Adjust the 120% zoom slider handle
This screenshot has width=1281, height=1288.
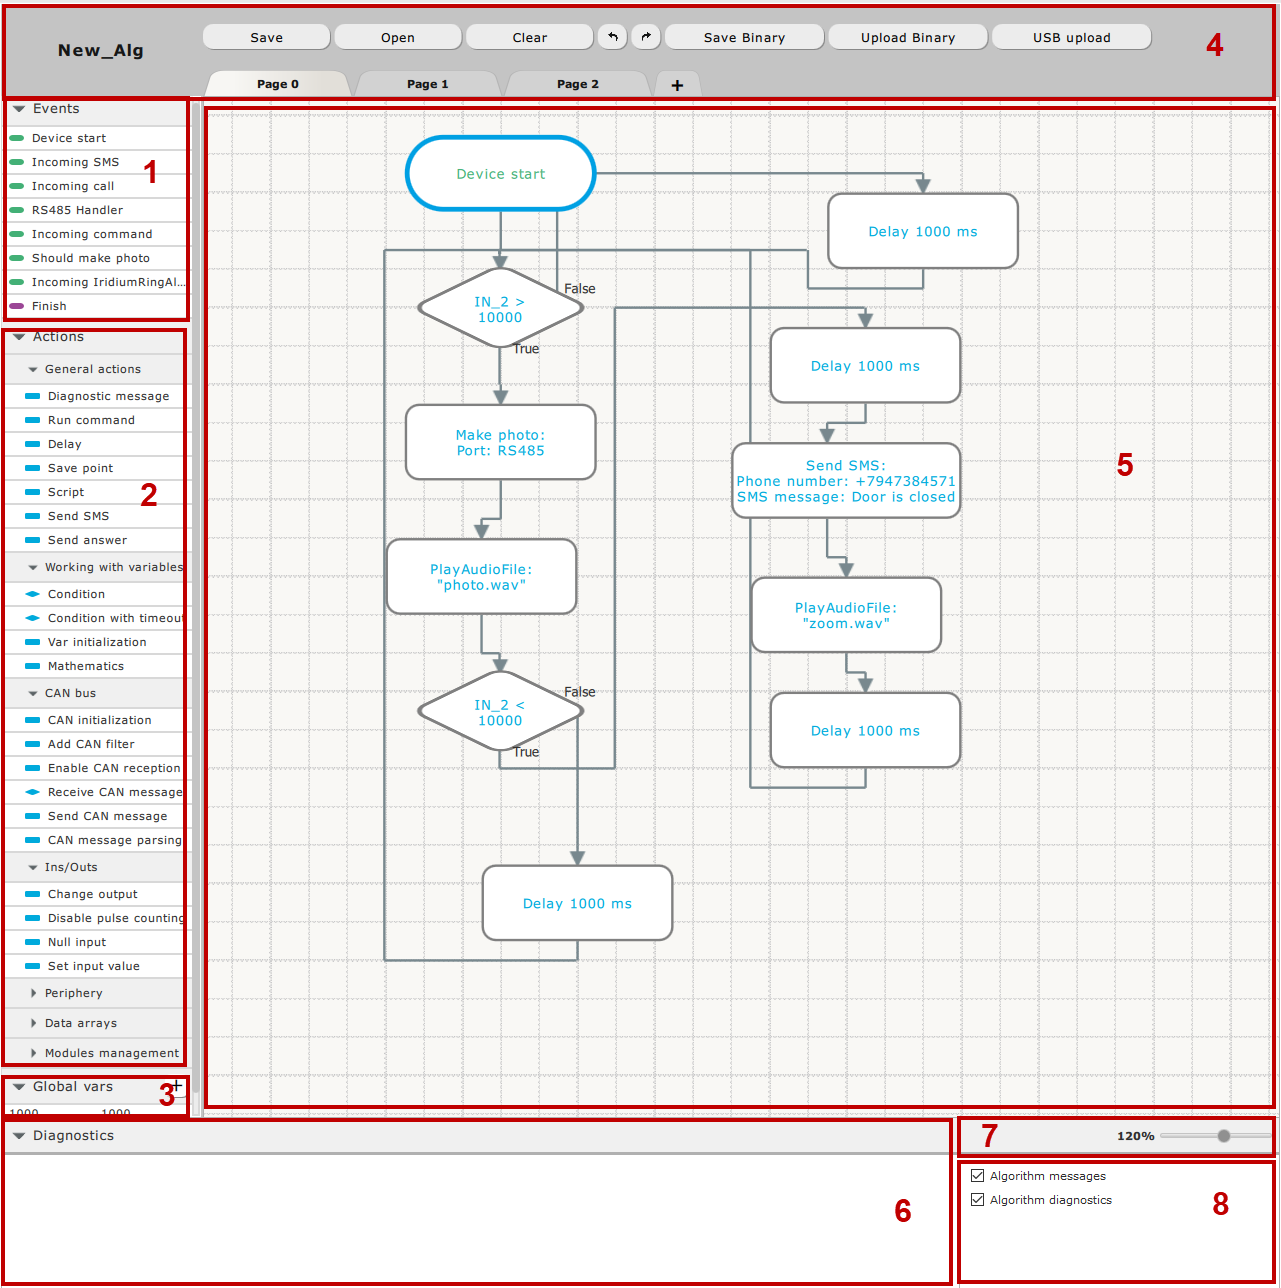pyautogui.click(x=1223, y=1136)
